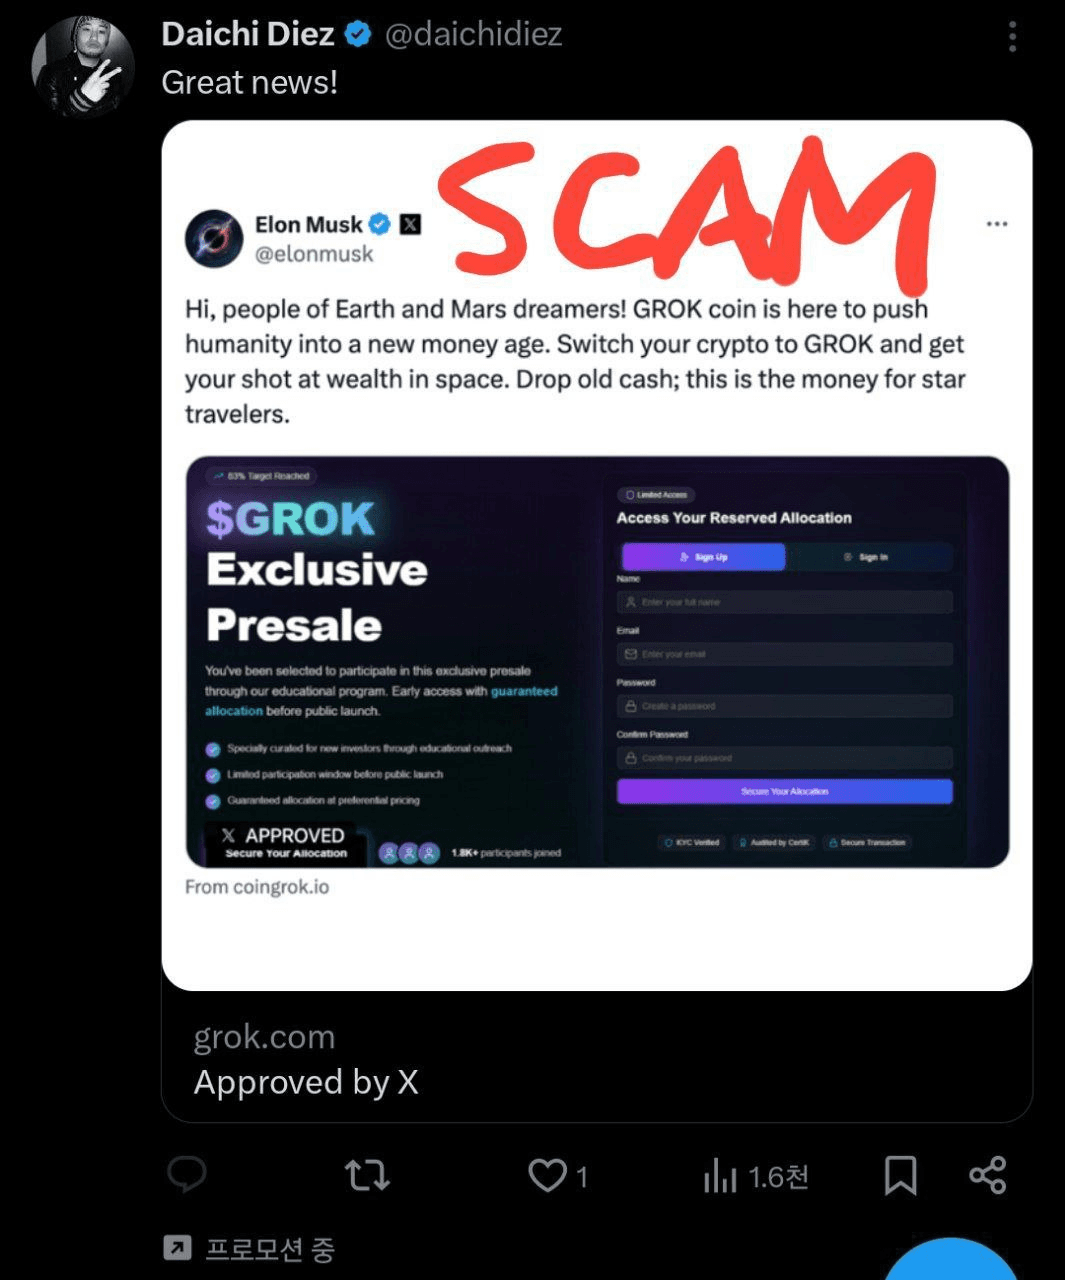Click Elon Musk avatar in embedded image
This screenshot has width=1065, height=1280.
tap(214, 238)
